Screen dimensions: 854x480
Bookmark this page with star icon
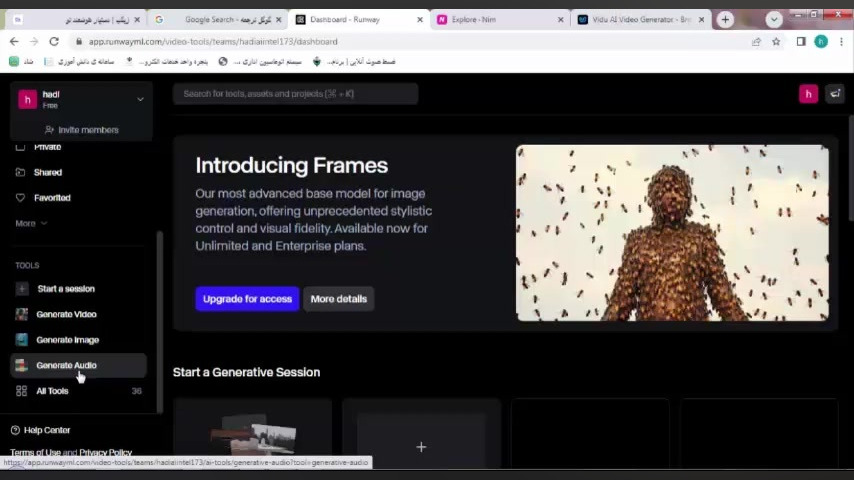pyautogui.click(x=776, y=41)
